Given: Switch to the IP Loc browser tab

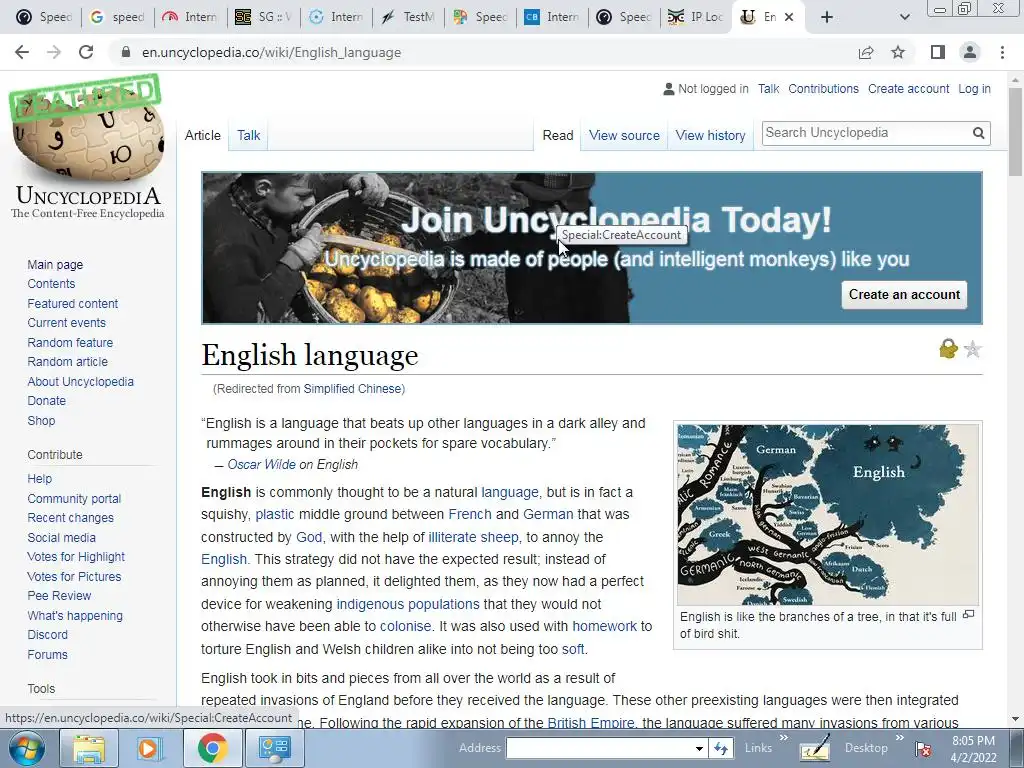Looking at the screenshot, I should tap(696, 17).
